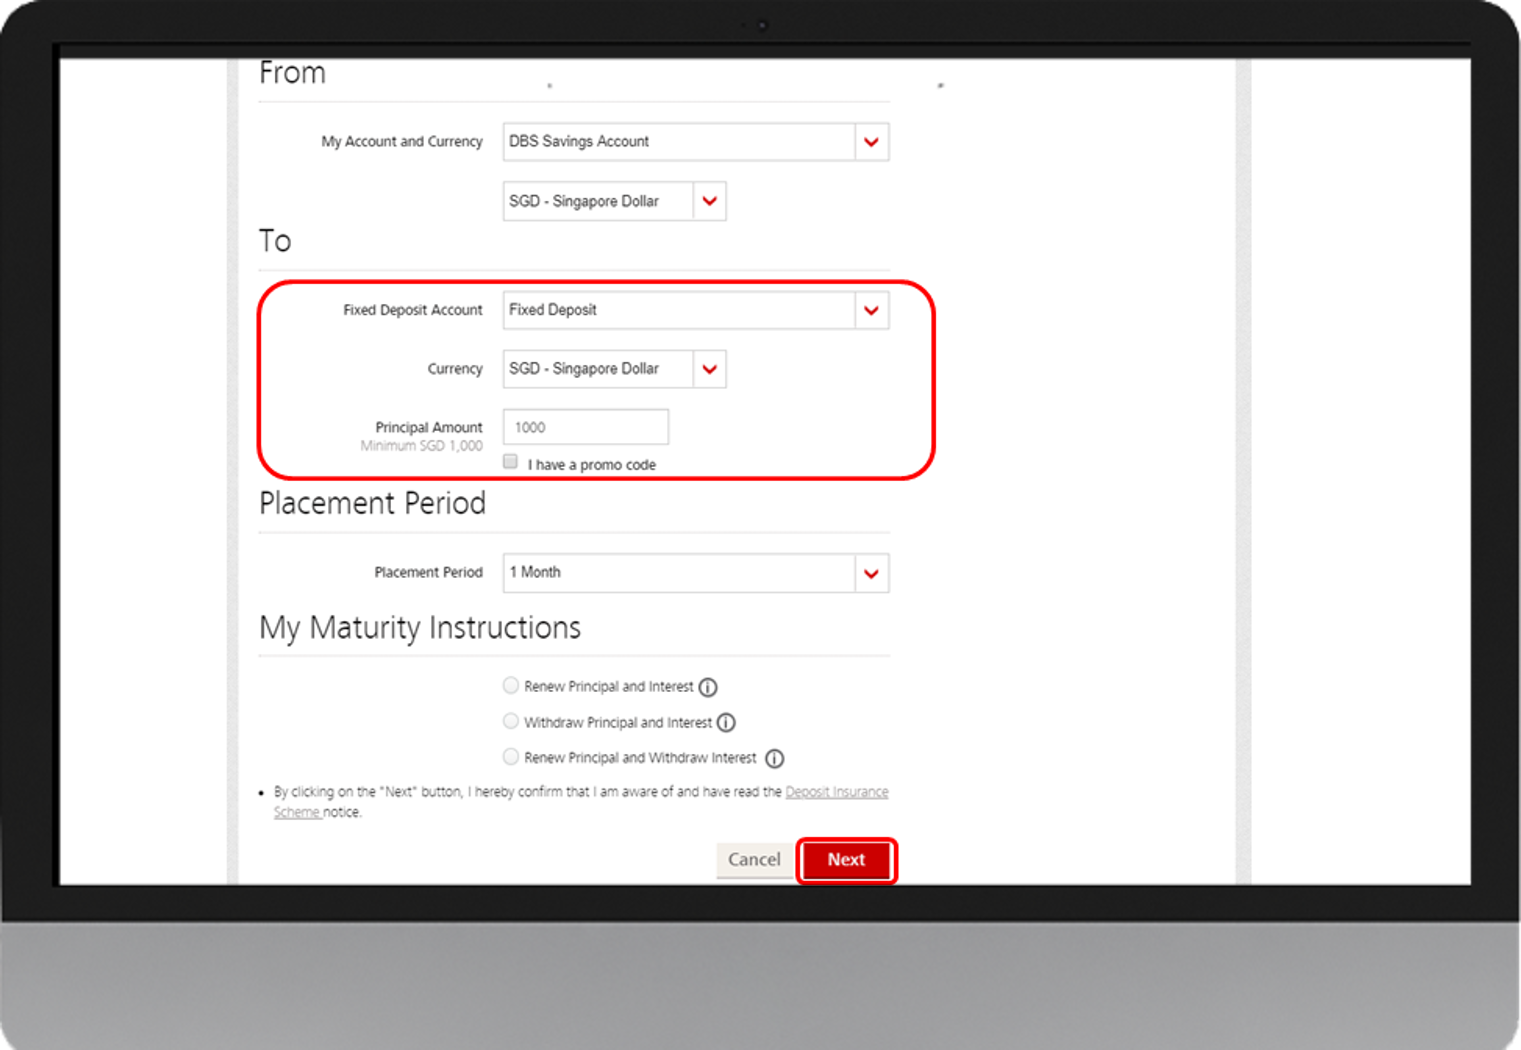1521x1050 pixels.
Task: Click into the Principal Amount input field
Action: pos(585,427)
